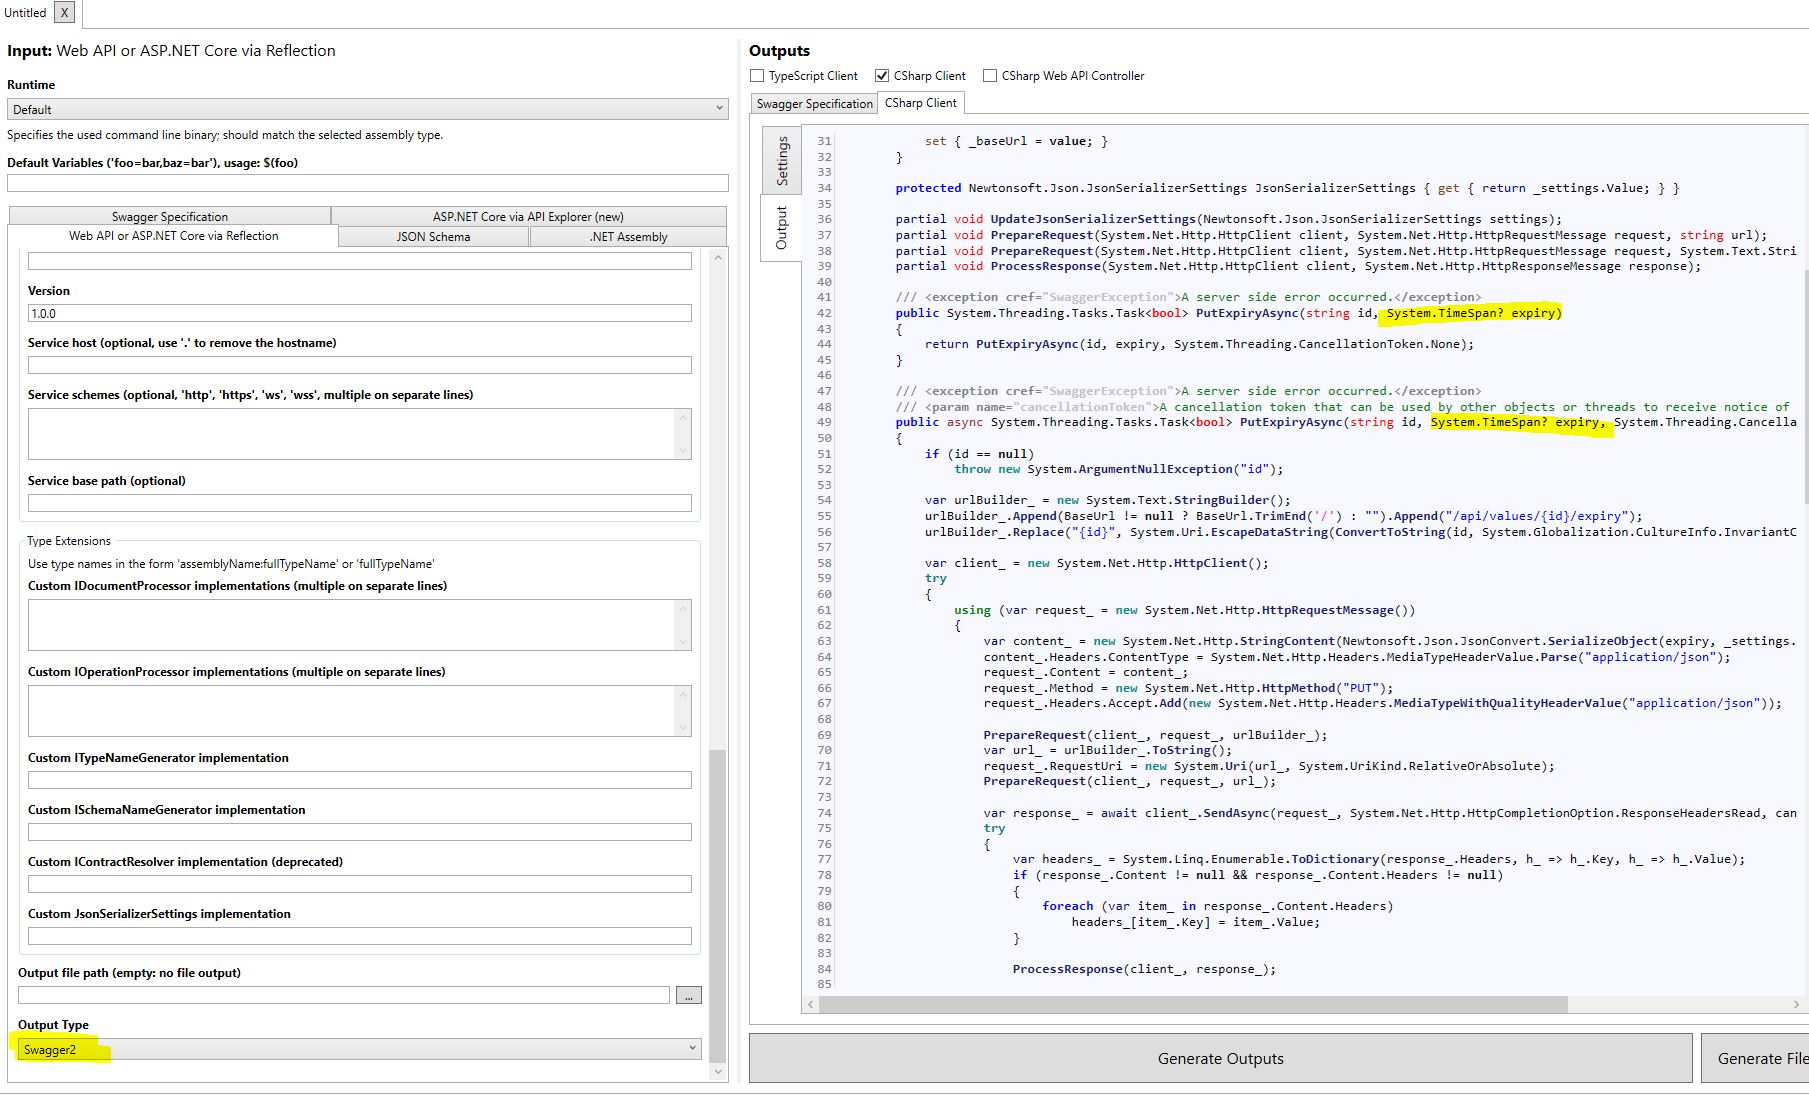Enable CSharp Web API Controller checkbox

(990, 76)
